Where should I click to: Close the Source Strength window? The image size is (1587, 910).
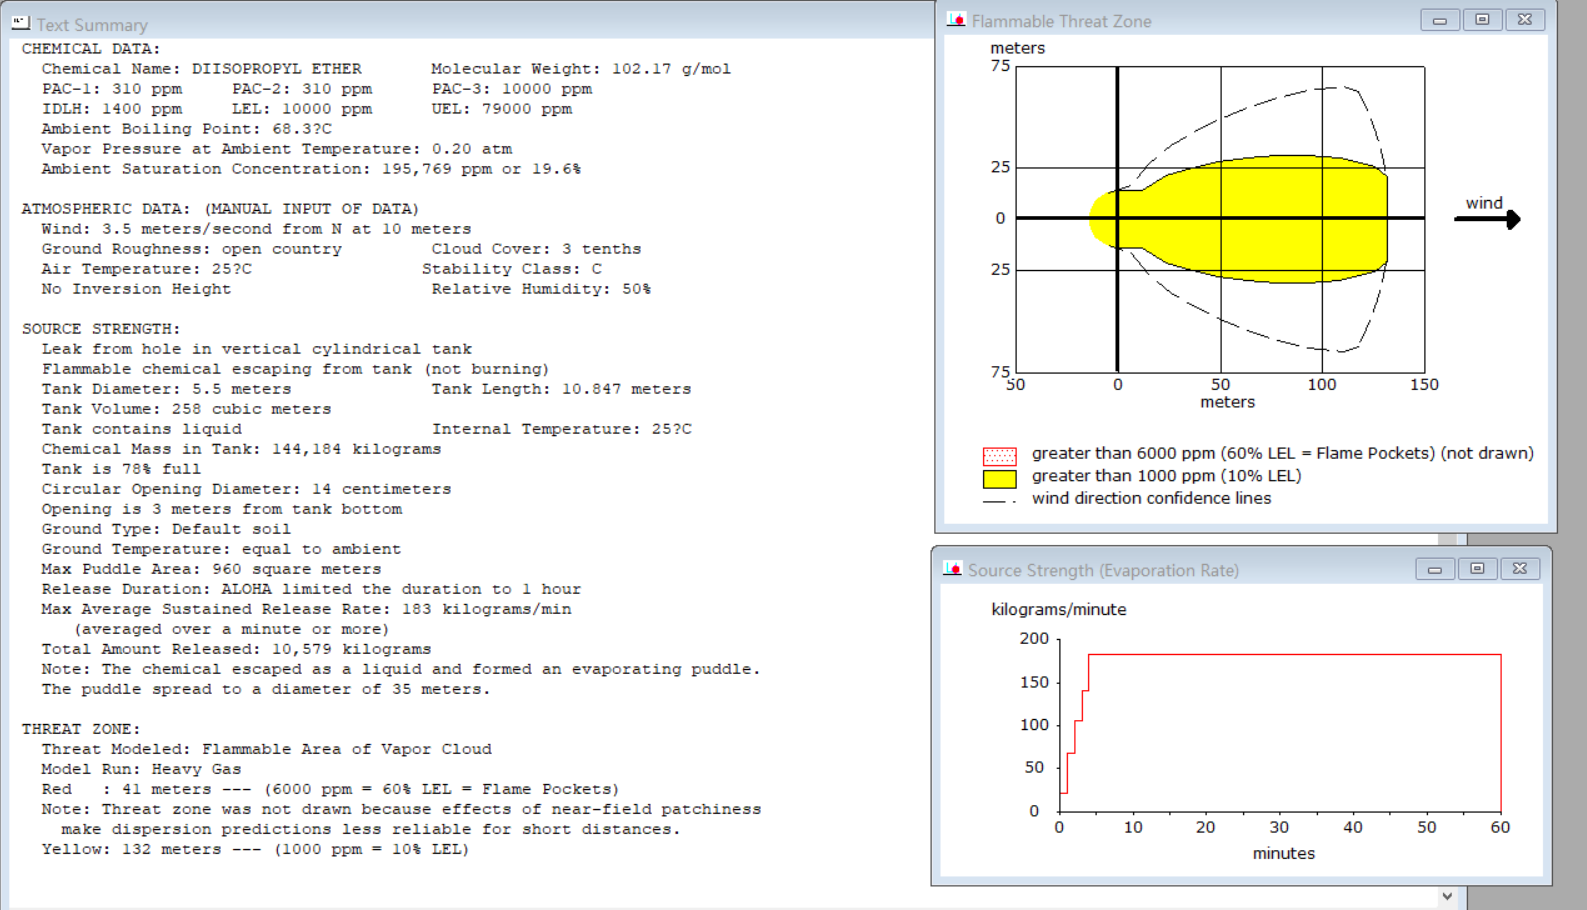(1520, 569)
